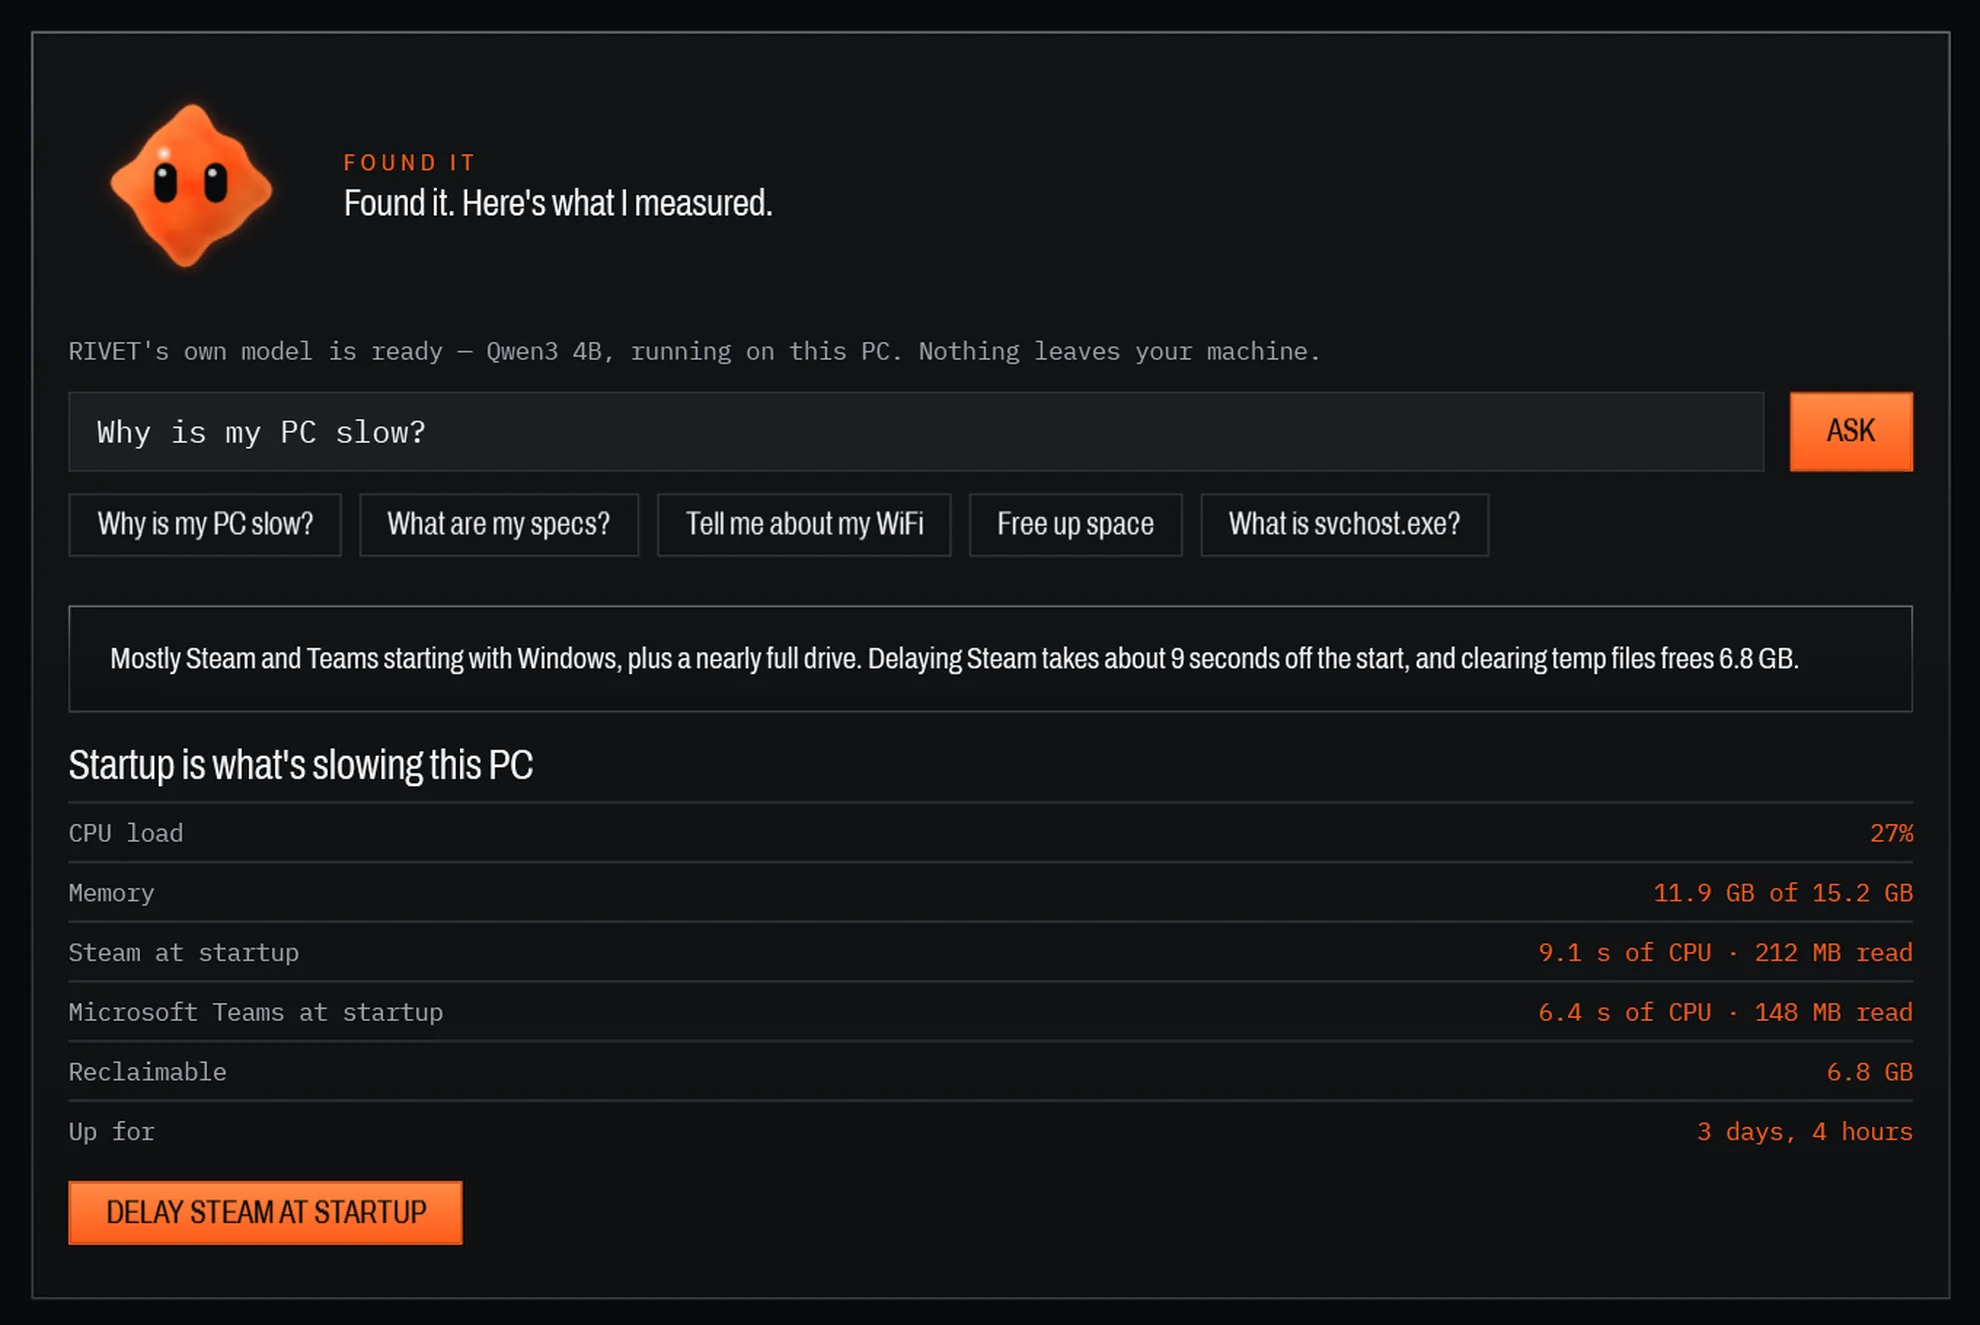1980x1325 pixels.
Task: Click the answer summary about Steam and Teams
Action: (990, 659)
